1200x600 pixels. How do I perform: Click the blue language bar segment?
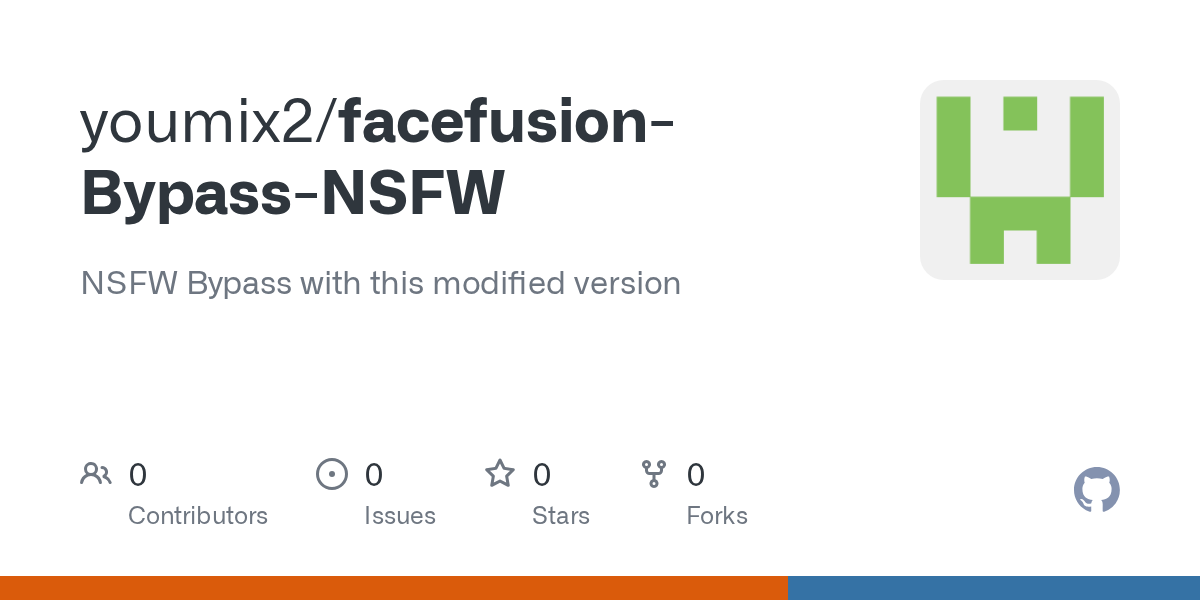tap(993, 588)
